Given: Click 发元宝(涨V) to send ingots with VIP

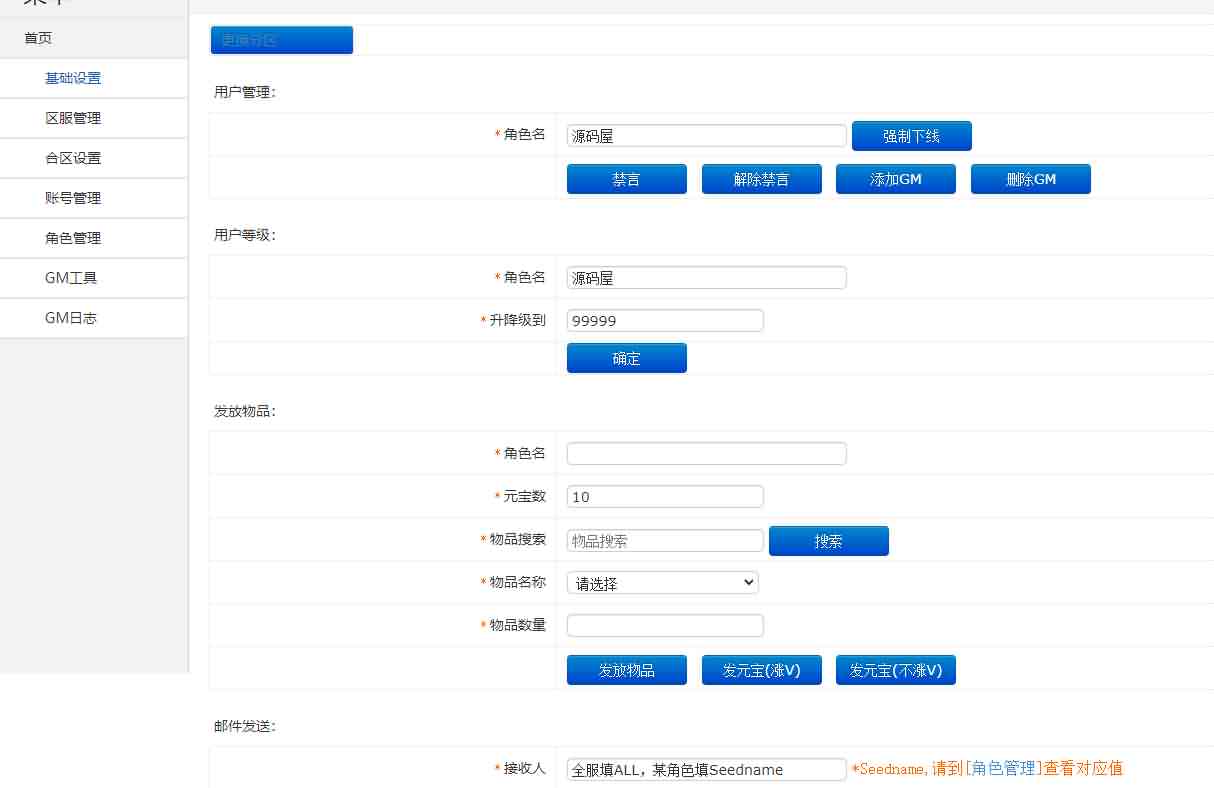Looking at the screenshot, I should click(x=761, y=669).
